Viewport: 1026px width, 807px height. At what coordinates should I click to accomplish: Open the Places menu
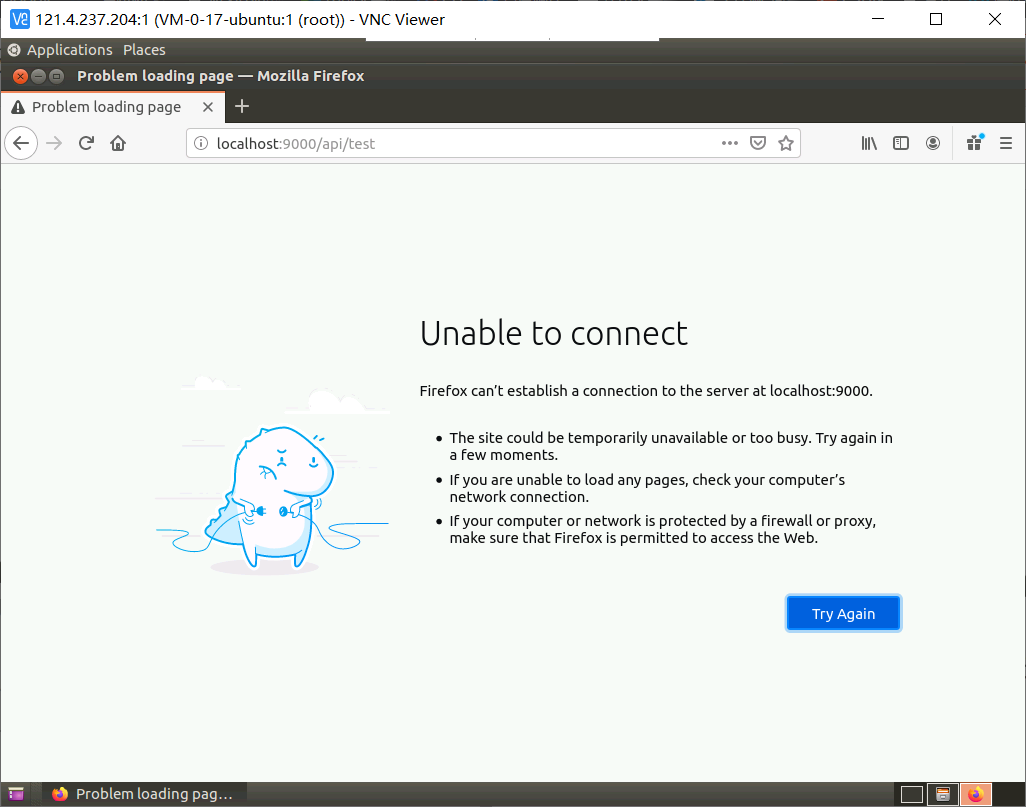click(144, 50)
